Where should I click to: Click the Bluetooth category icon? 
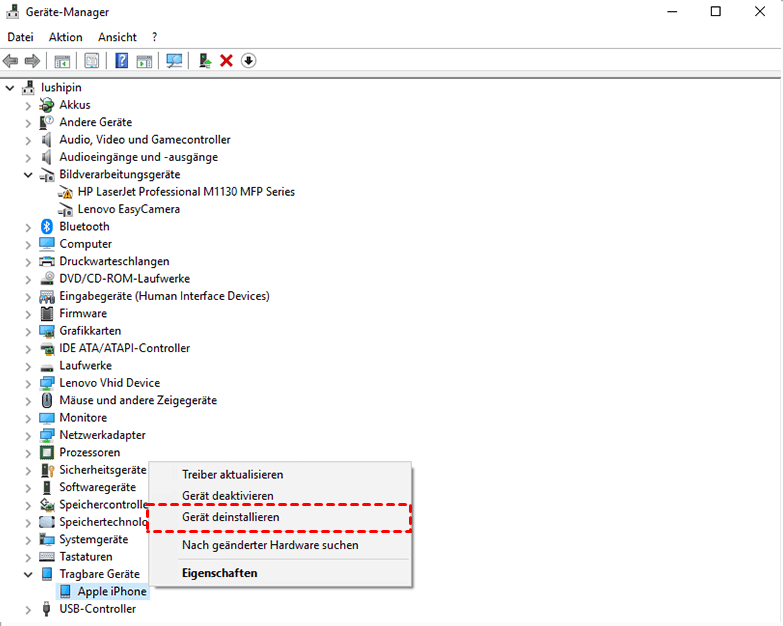(x=47, y=227)
